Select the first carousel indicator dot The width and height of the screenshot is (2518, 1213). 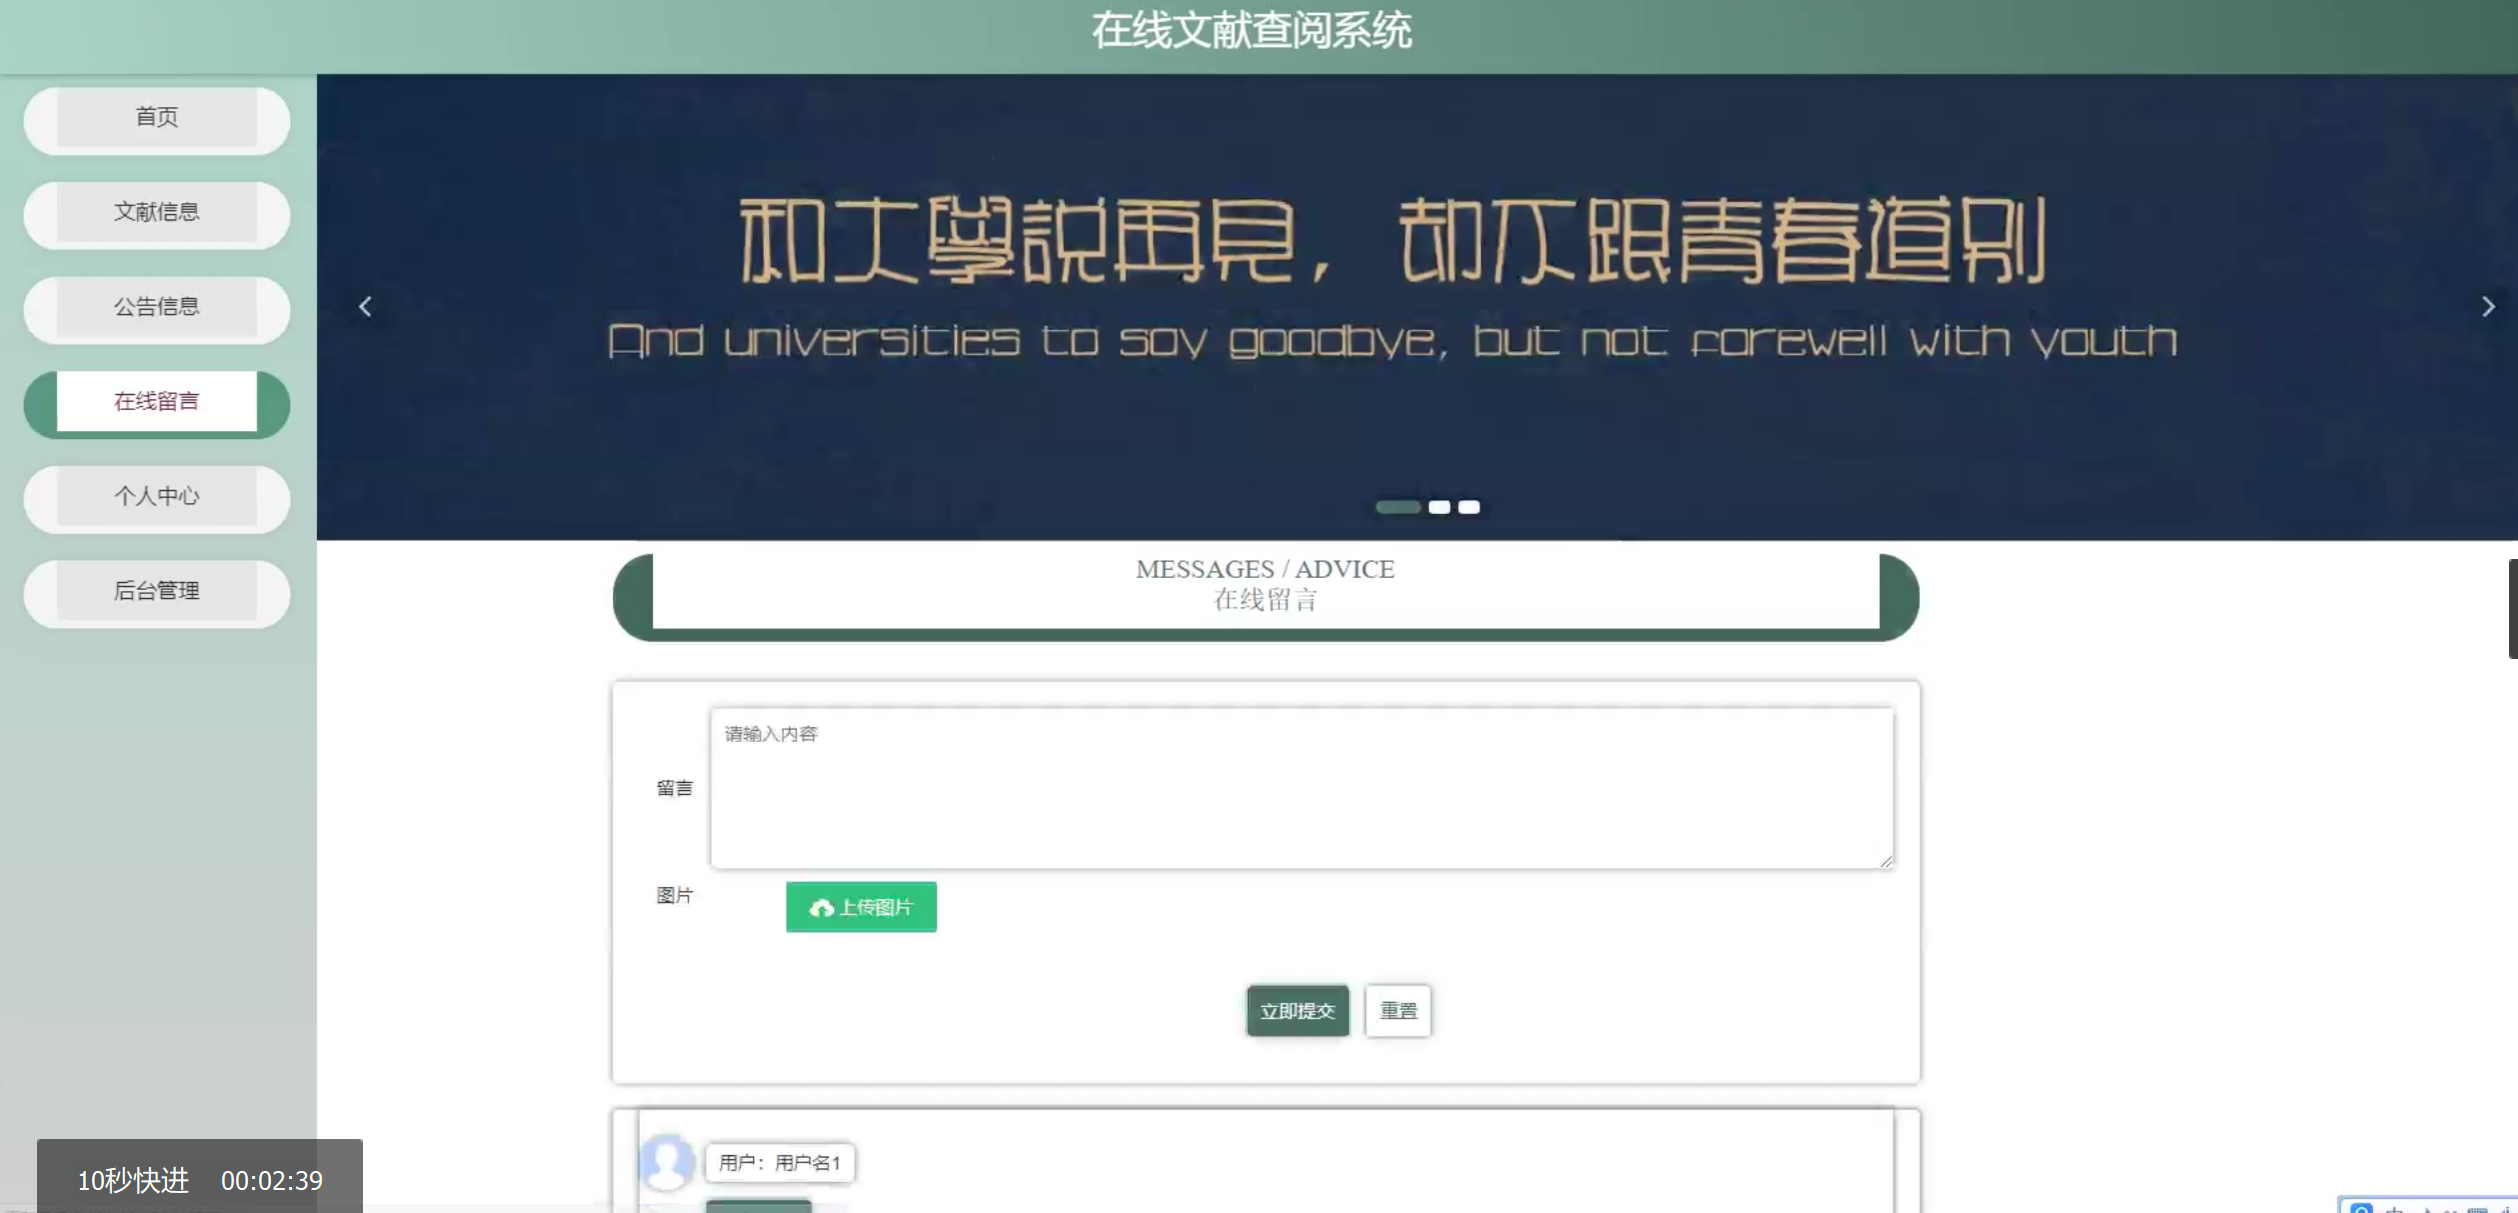pyautogui.click(x=1397, y=507)
